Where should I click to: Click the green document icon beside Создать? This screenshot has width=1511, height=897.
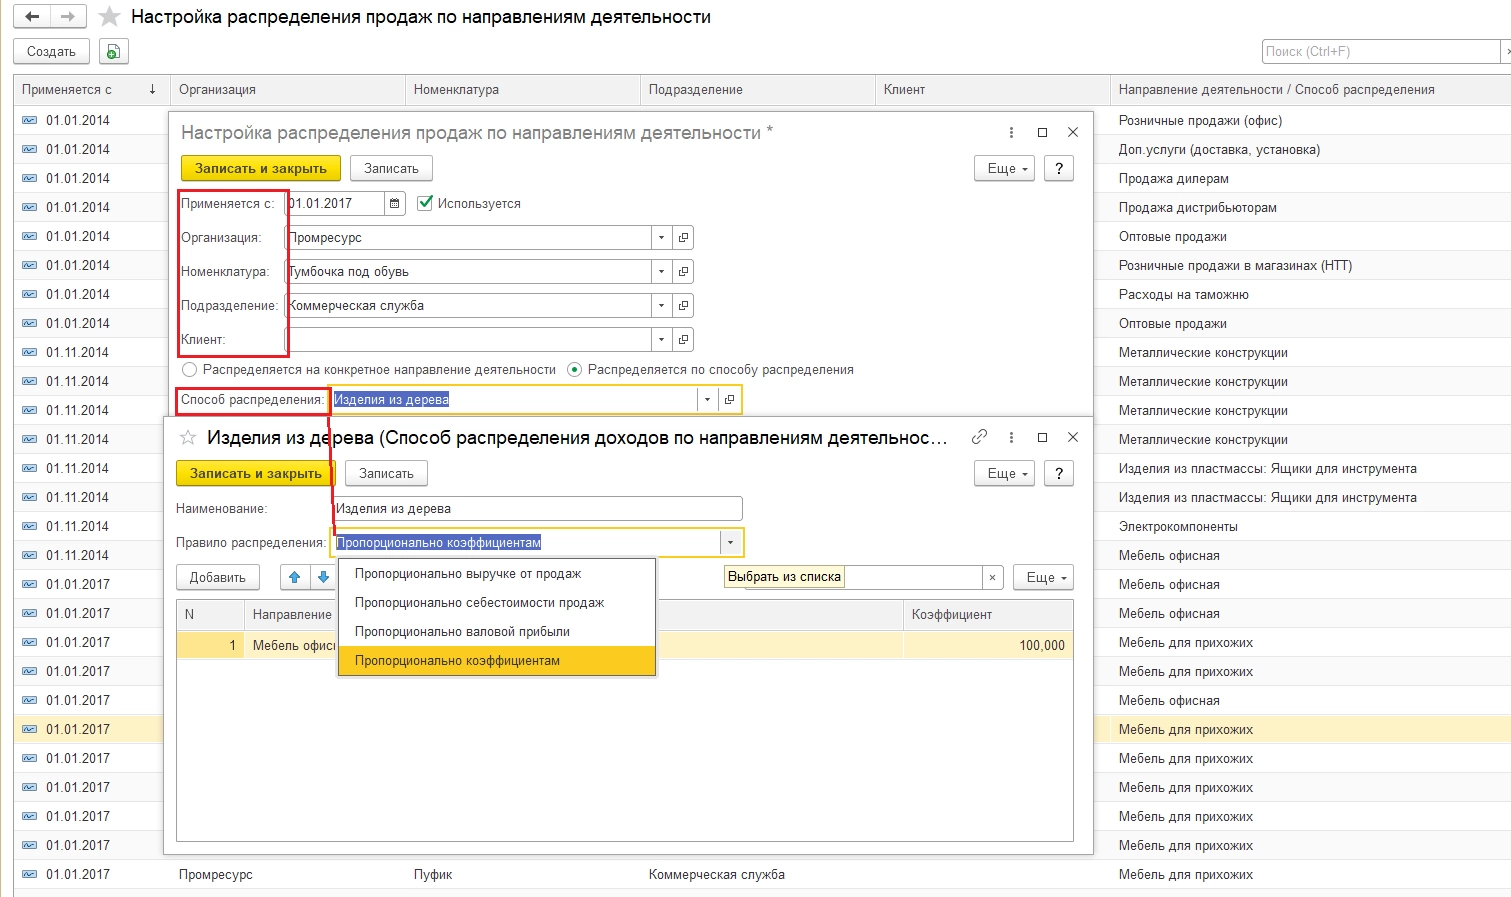point(113,52)
